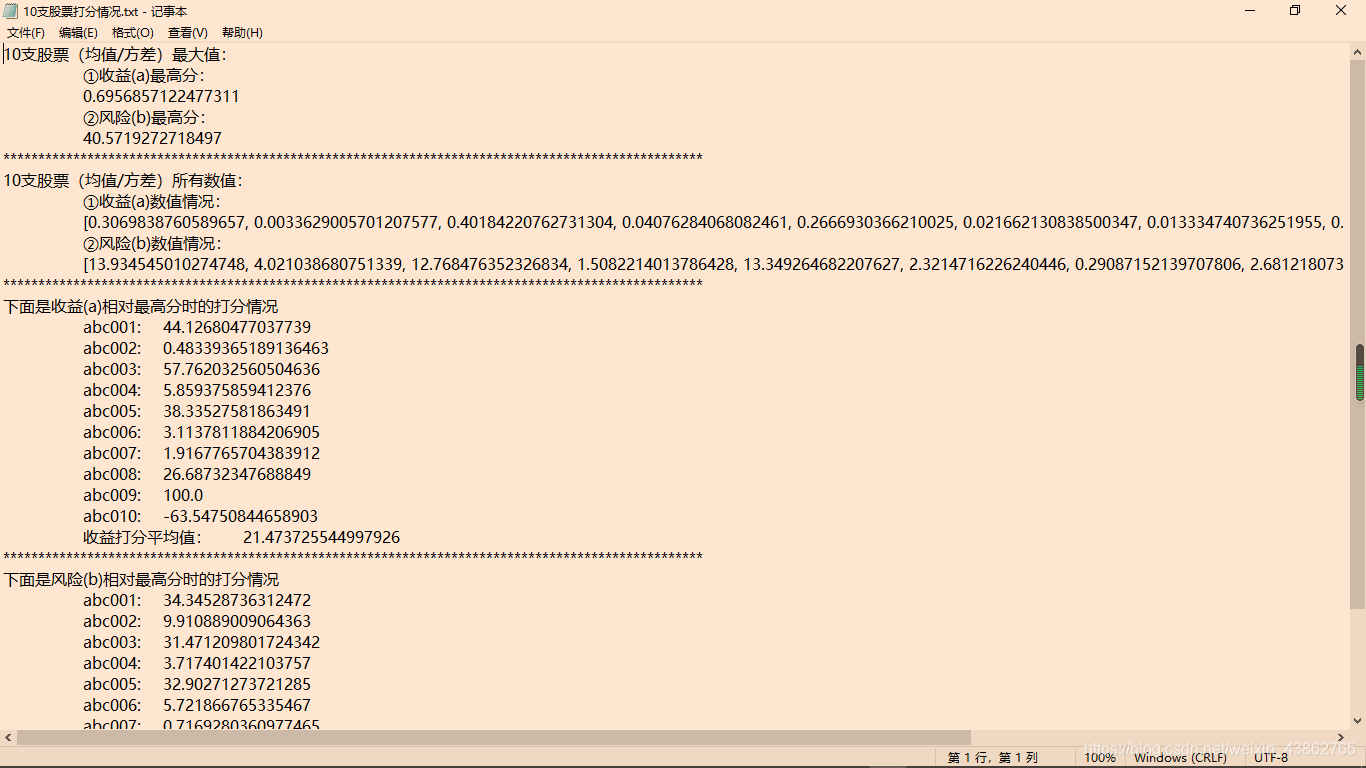This screenshot has width=1366, height=768.
Task: Click the value 57.762032560504636
Action: (x=242, y=370)
